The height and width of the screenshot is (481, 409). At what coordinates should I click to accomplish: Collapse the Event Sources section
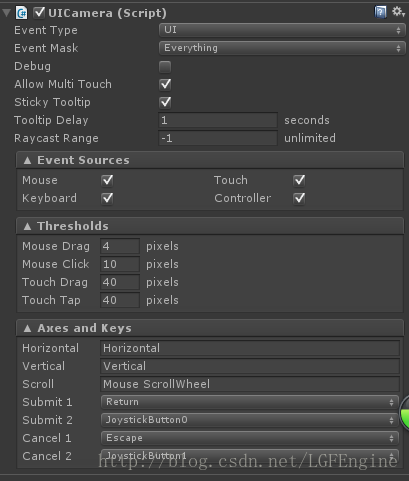point(210,160)
